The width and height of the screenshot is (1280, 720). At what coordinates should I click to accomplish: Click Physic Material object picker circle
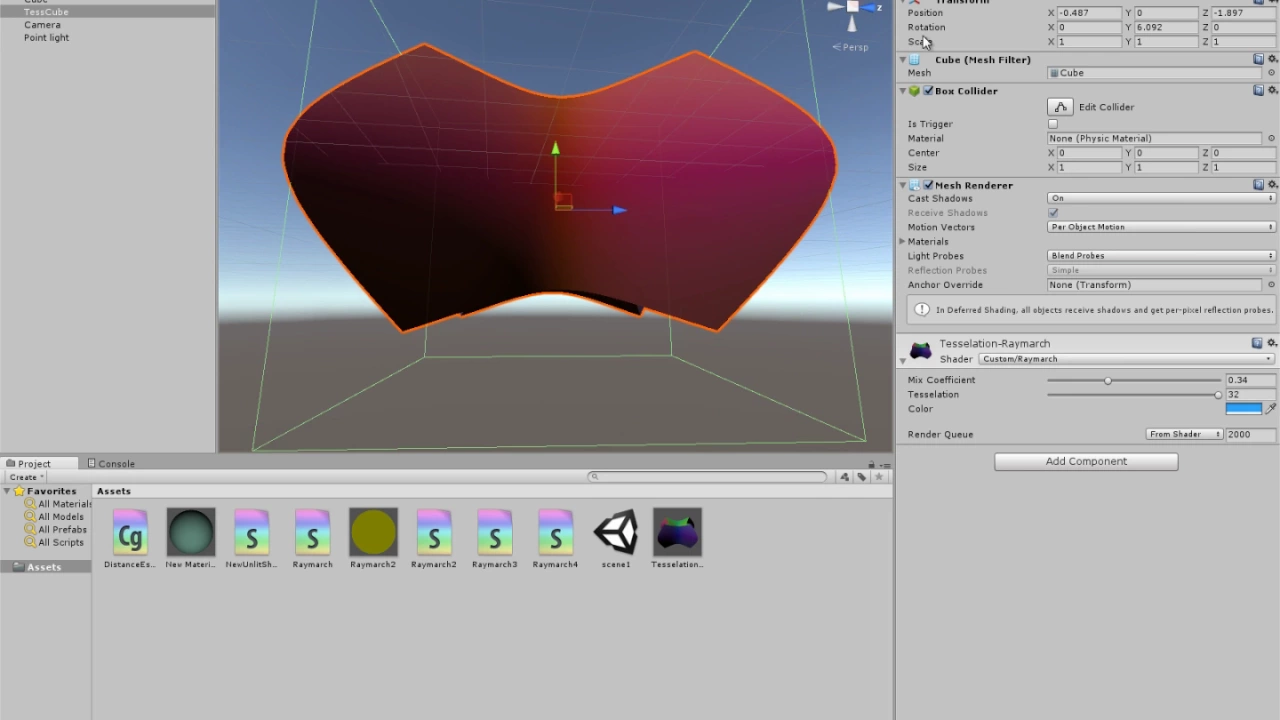click(x=1272, y=138)
